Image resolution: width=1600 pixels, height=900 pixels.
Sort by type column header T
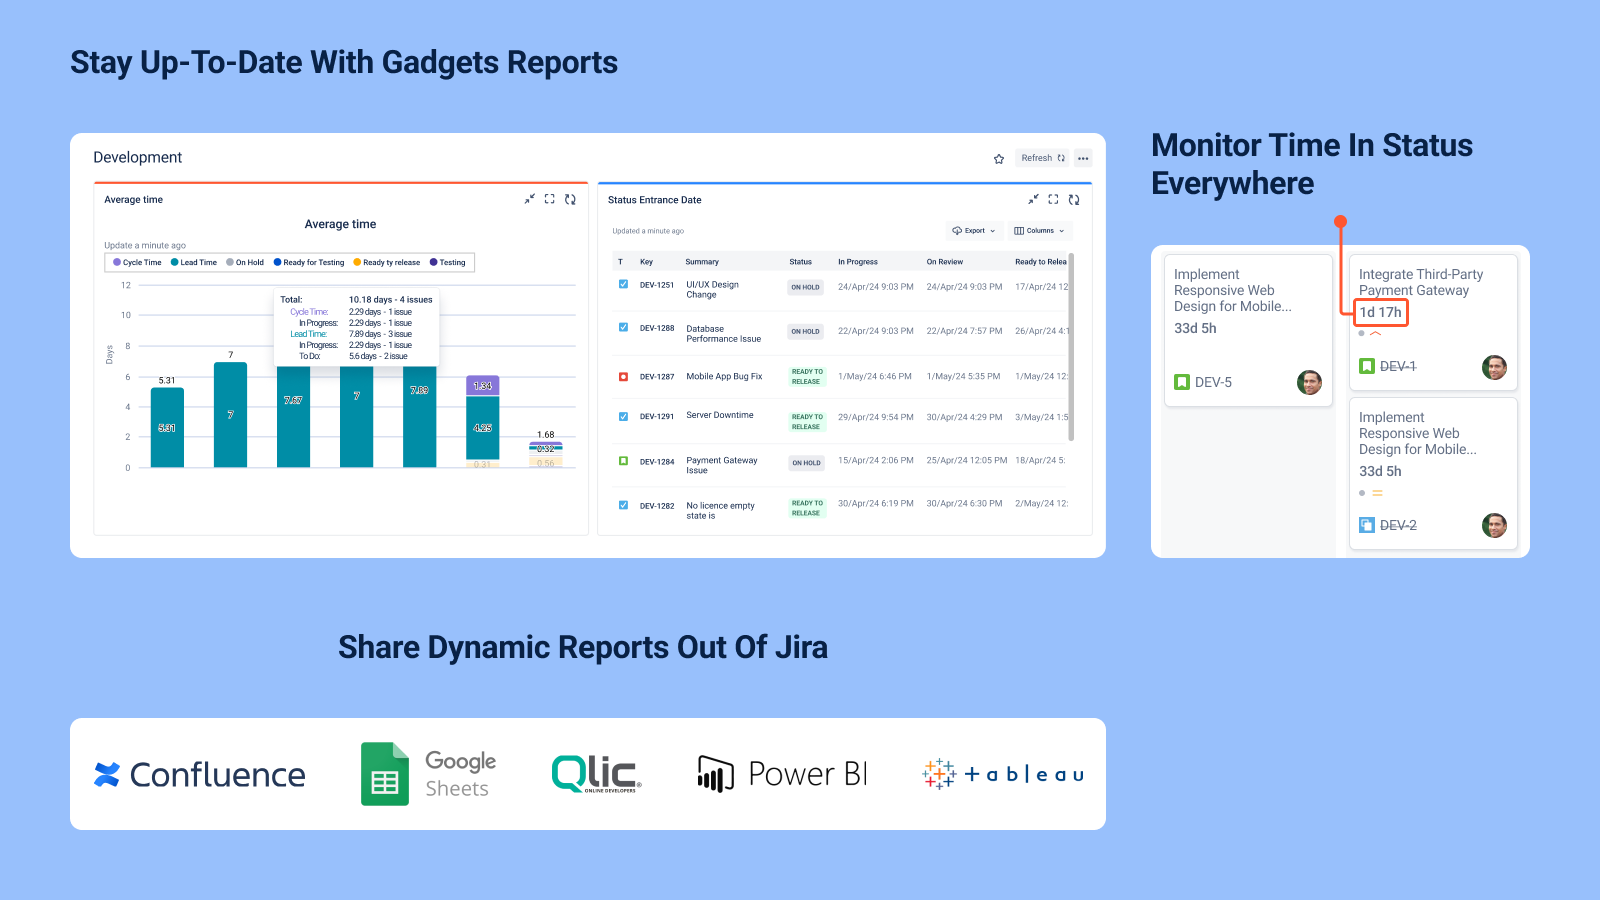(620, 262)
